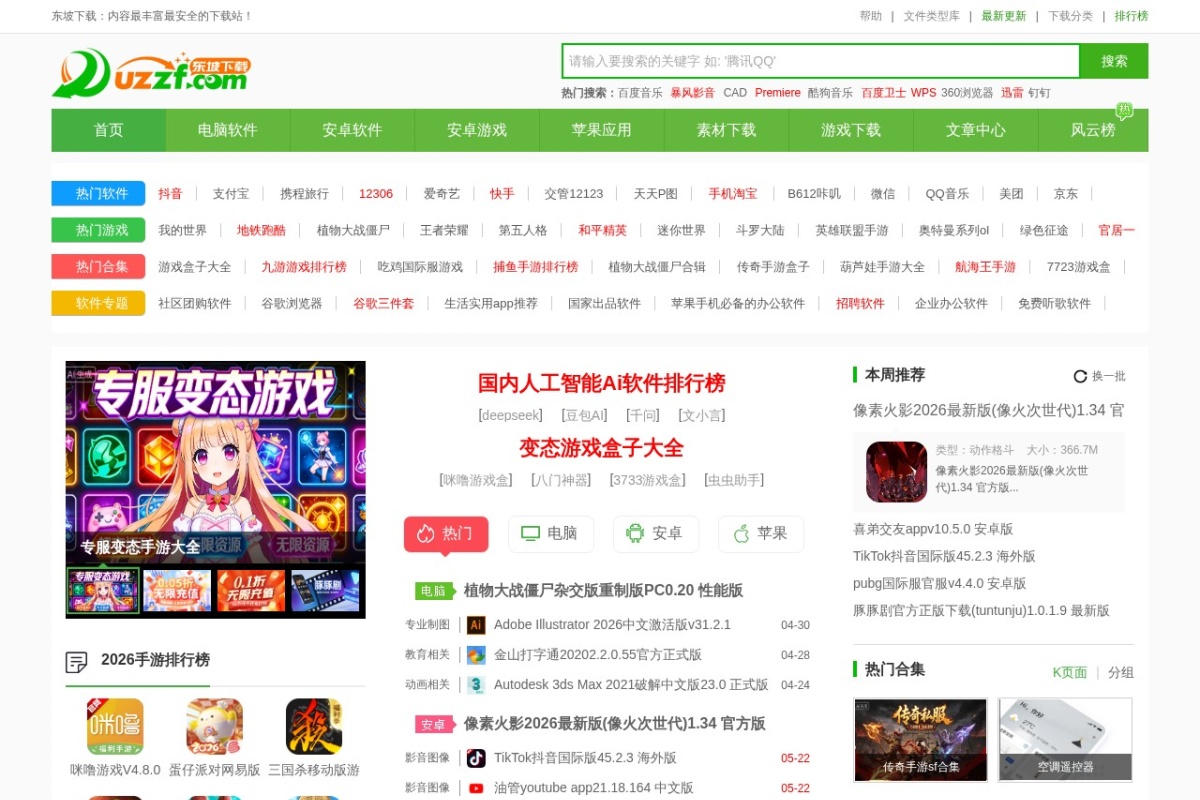This screenshot has height=800, width=1200.
Task: Click the YouTube app icon
Action: click(476, 788)
